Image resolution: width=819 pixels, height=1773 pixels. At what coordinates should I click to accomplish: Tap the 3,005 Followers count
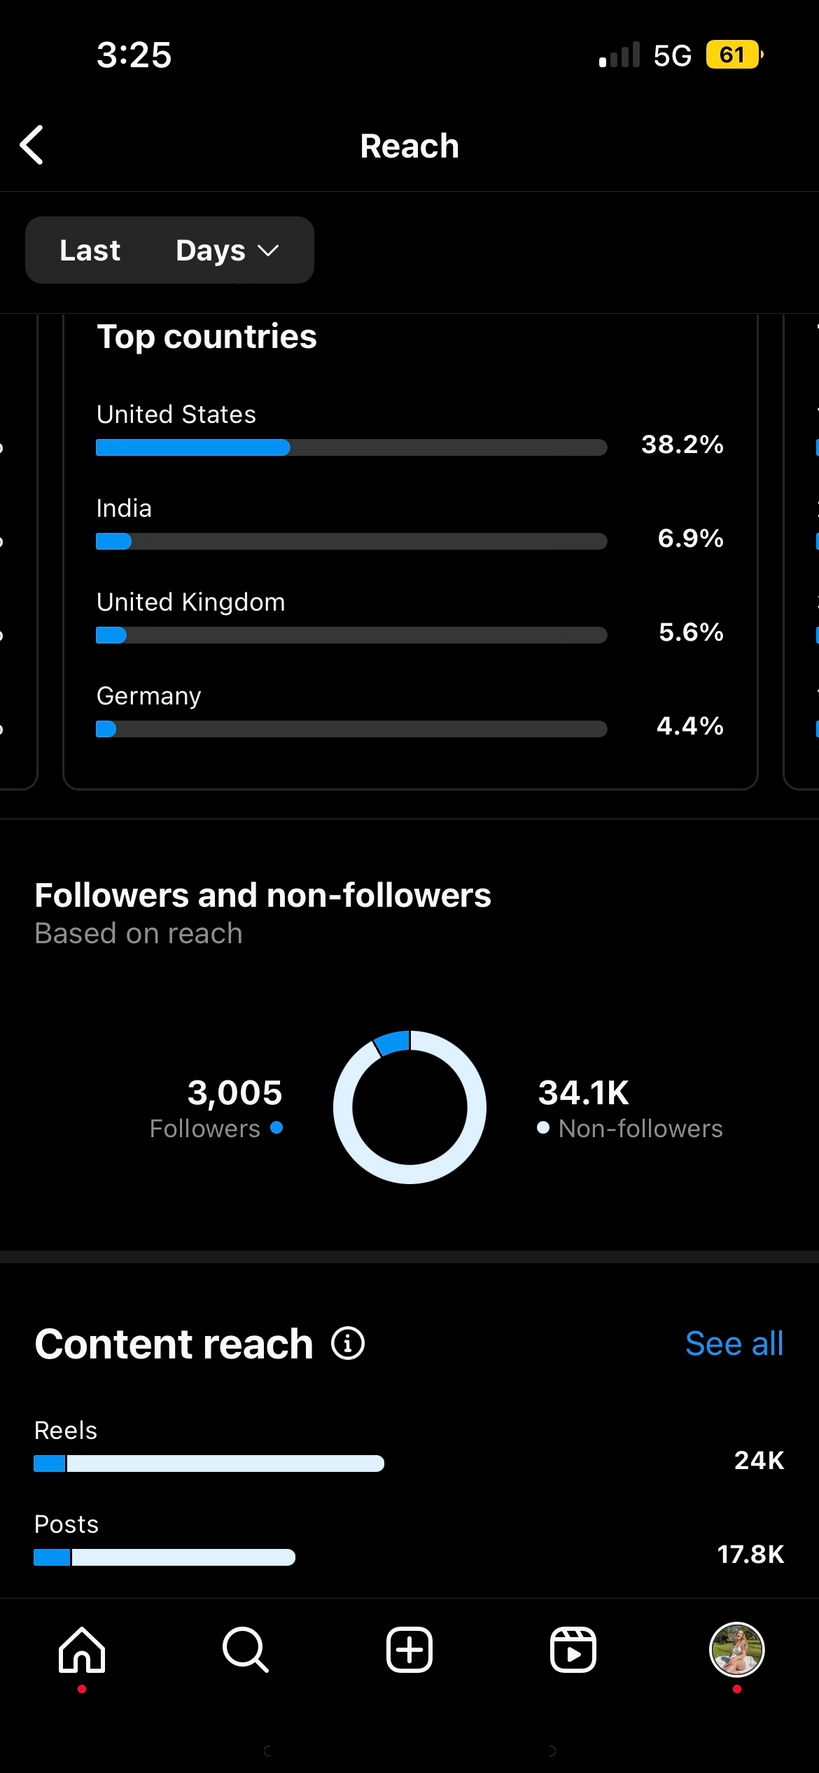pyautogui.click(x=234, y=1093)
